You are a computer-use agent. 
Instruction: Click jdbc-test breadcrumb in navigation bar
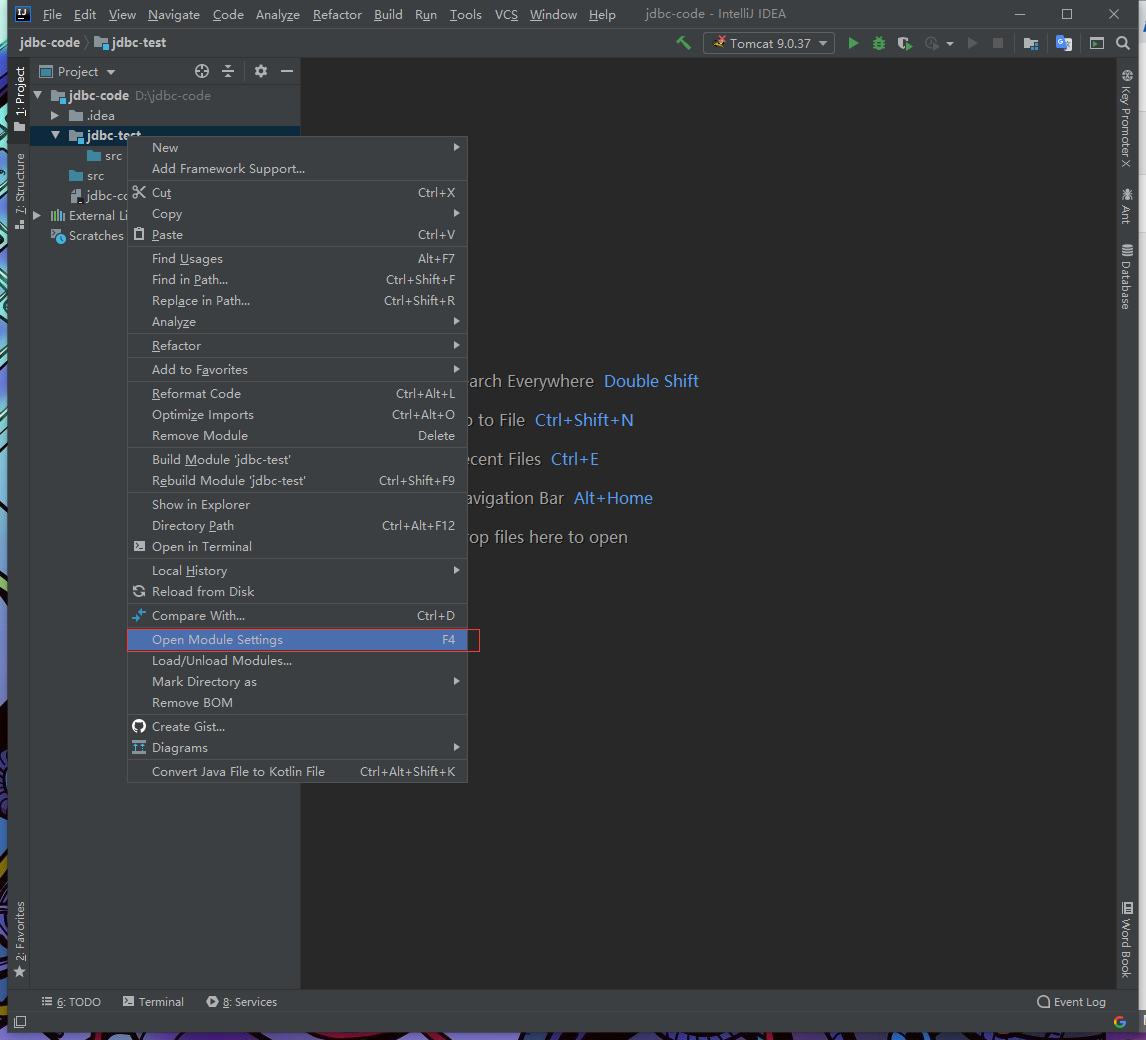(x=130, y=42)
